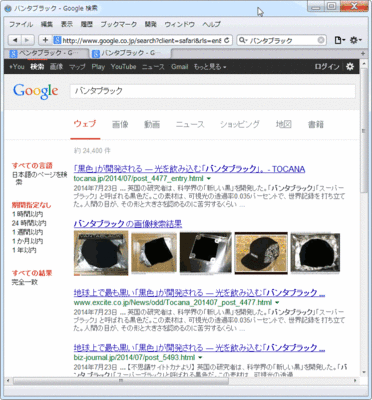Click the ログイン button
Screen dimensions: 372x400
pos(327,67)
